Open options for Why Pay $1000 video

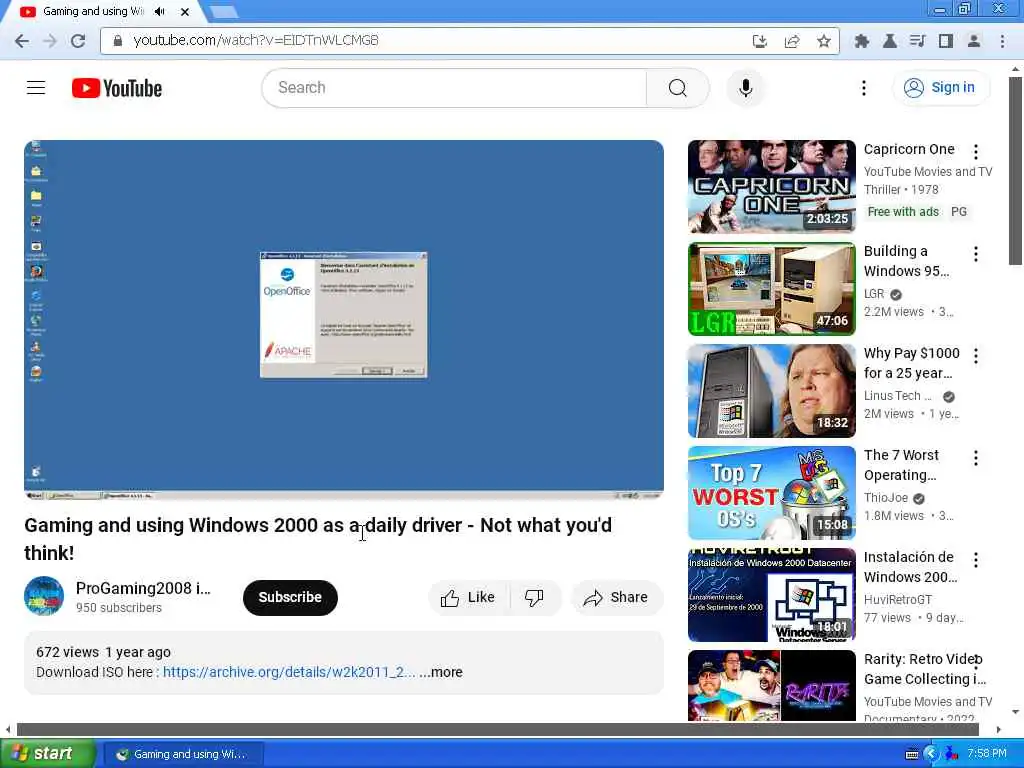(976, 356)
